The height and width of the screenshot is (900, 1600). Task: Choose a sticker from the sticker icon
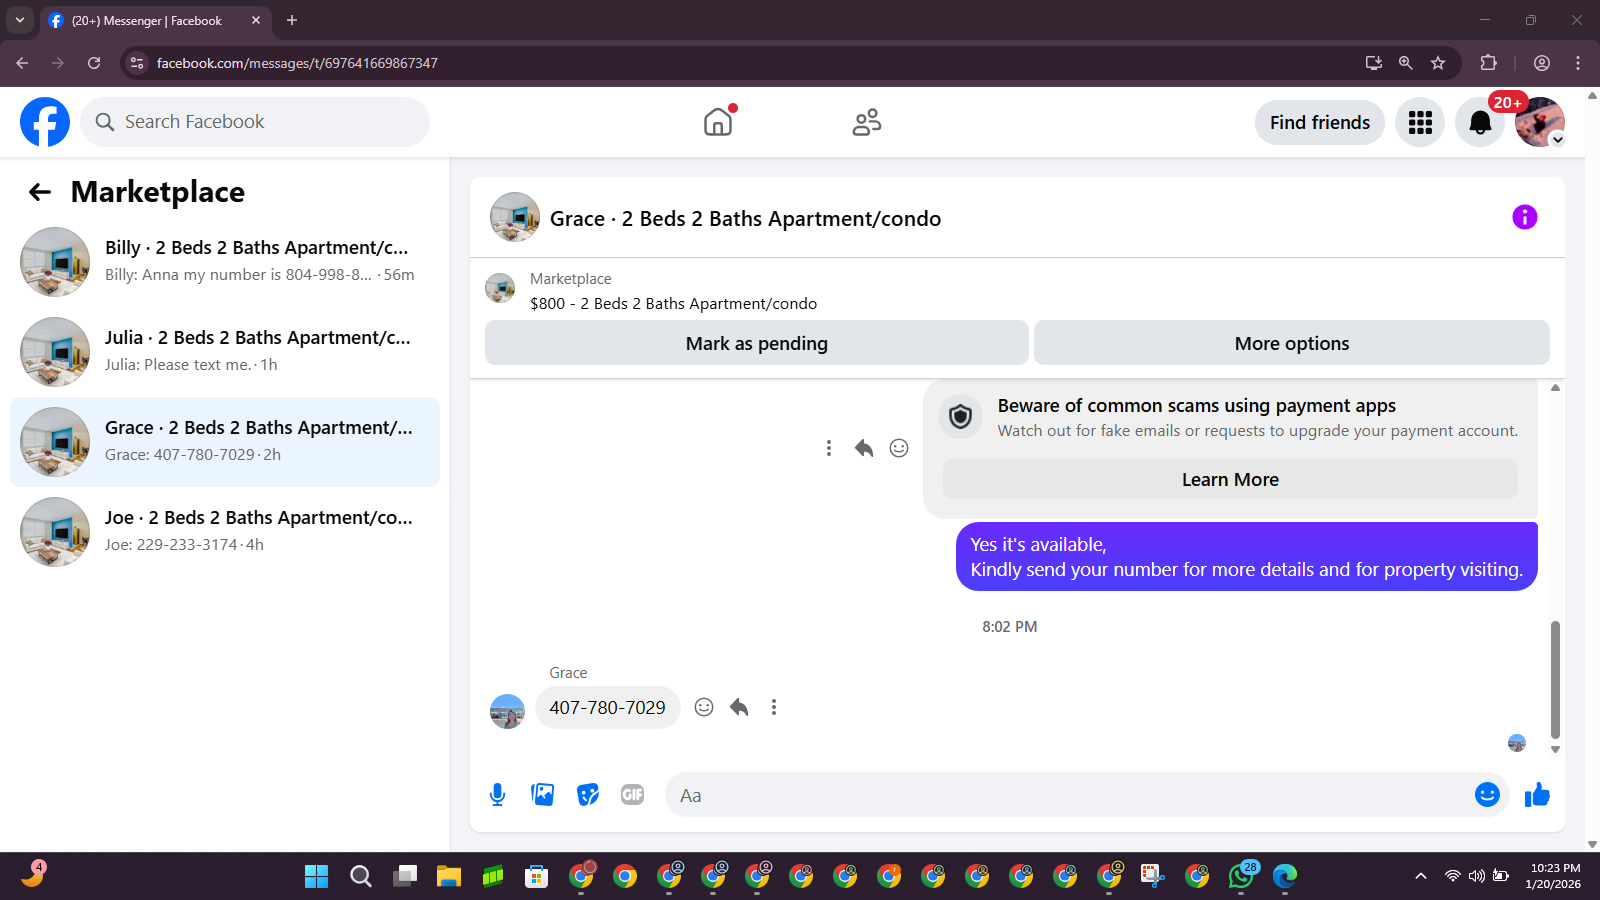[x=588, y=795]
